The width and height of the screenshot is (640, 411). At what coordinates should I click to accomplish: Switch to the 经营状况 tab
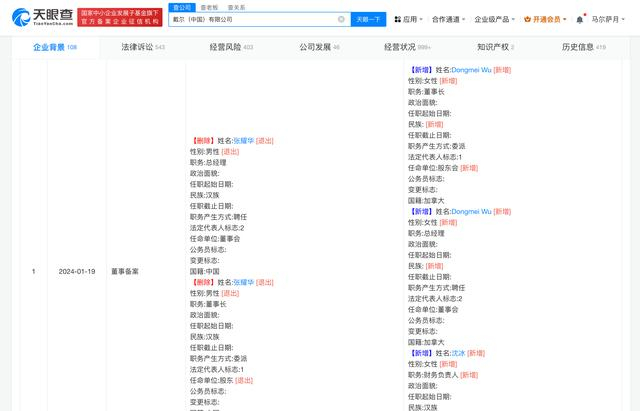(407, 47)
